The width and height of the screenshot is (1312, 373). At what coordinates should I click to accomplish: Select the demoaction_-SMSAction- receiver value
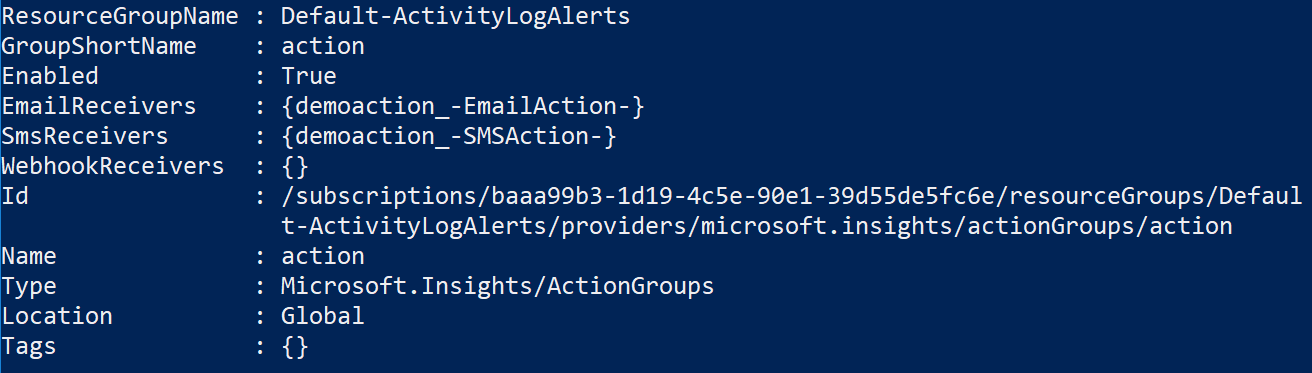coord(449,136)
